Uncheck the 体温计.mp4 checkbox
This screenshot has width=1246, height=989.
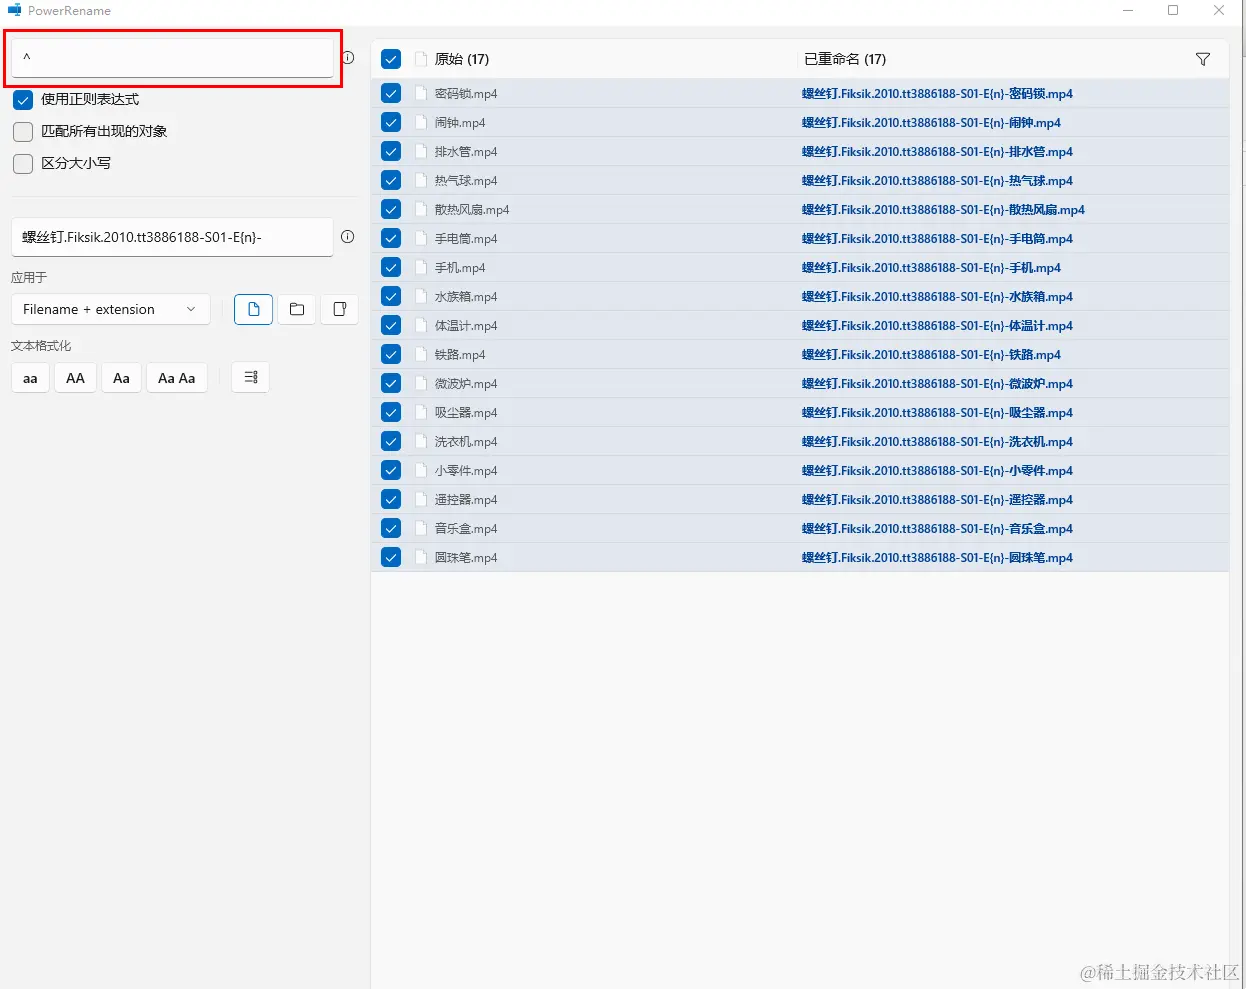391,326
